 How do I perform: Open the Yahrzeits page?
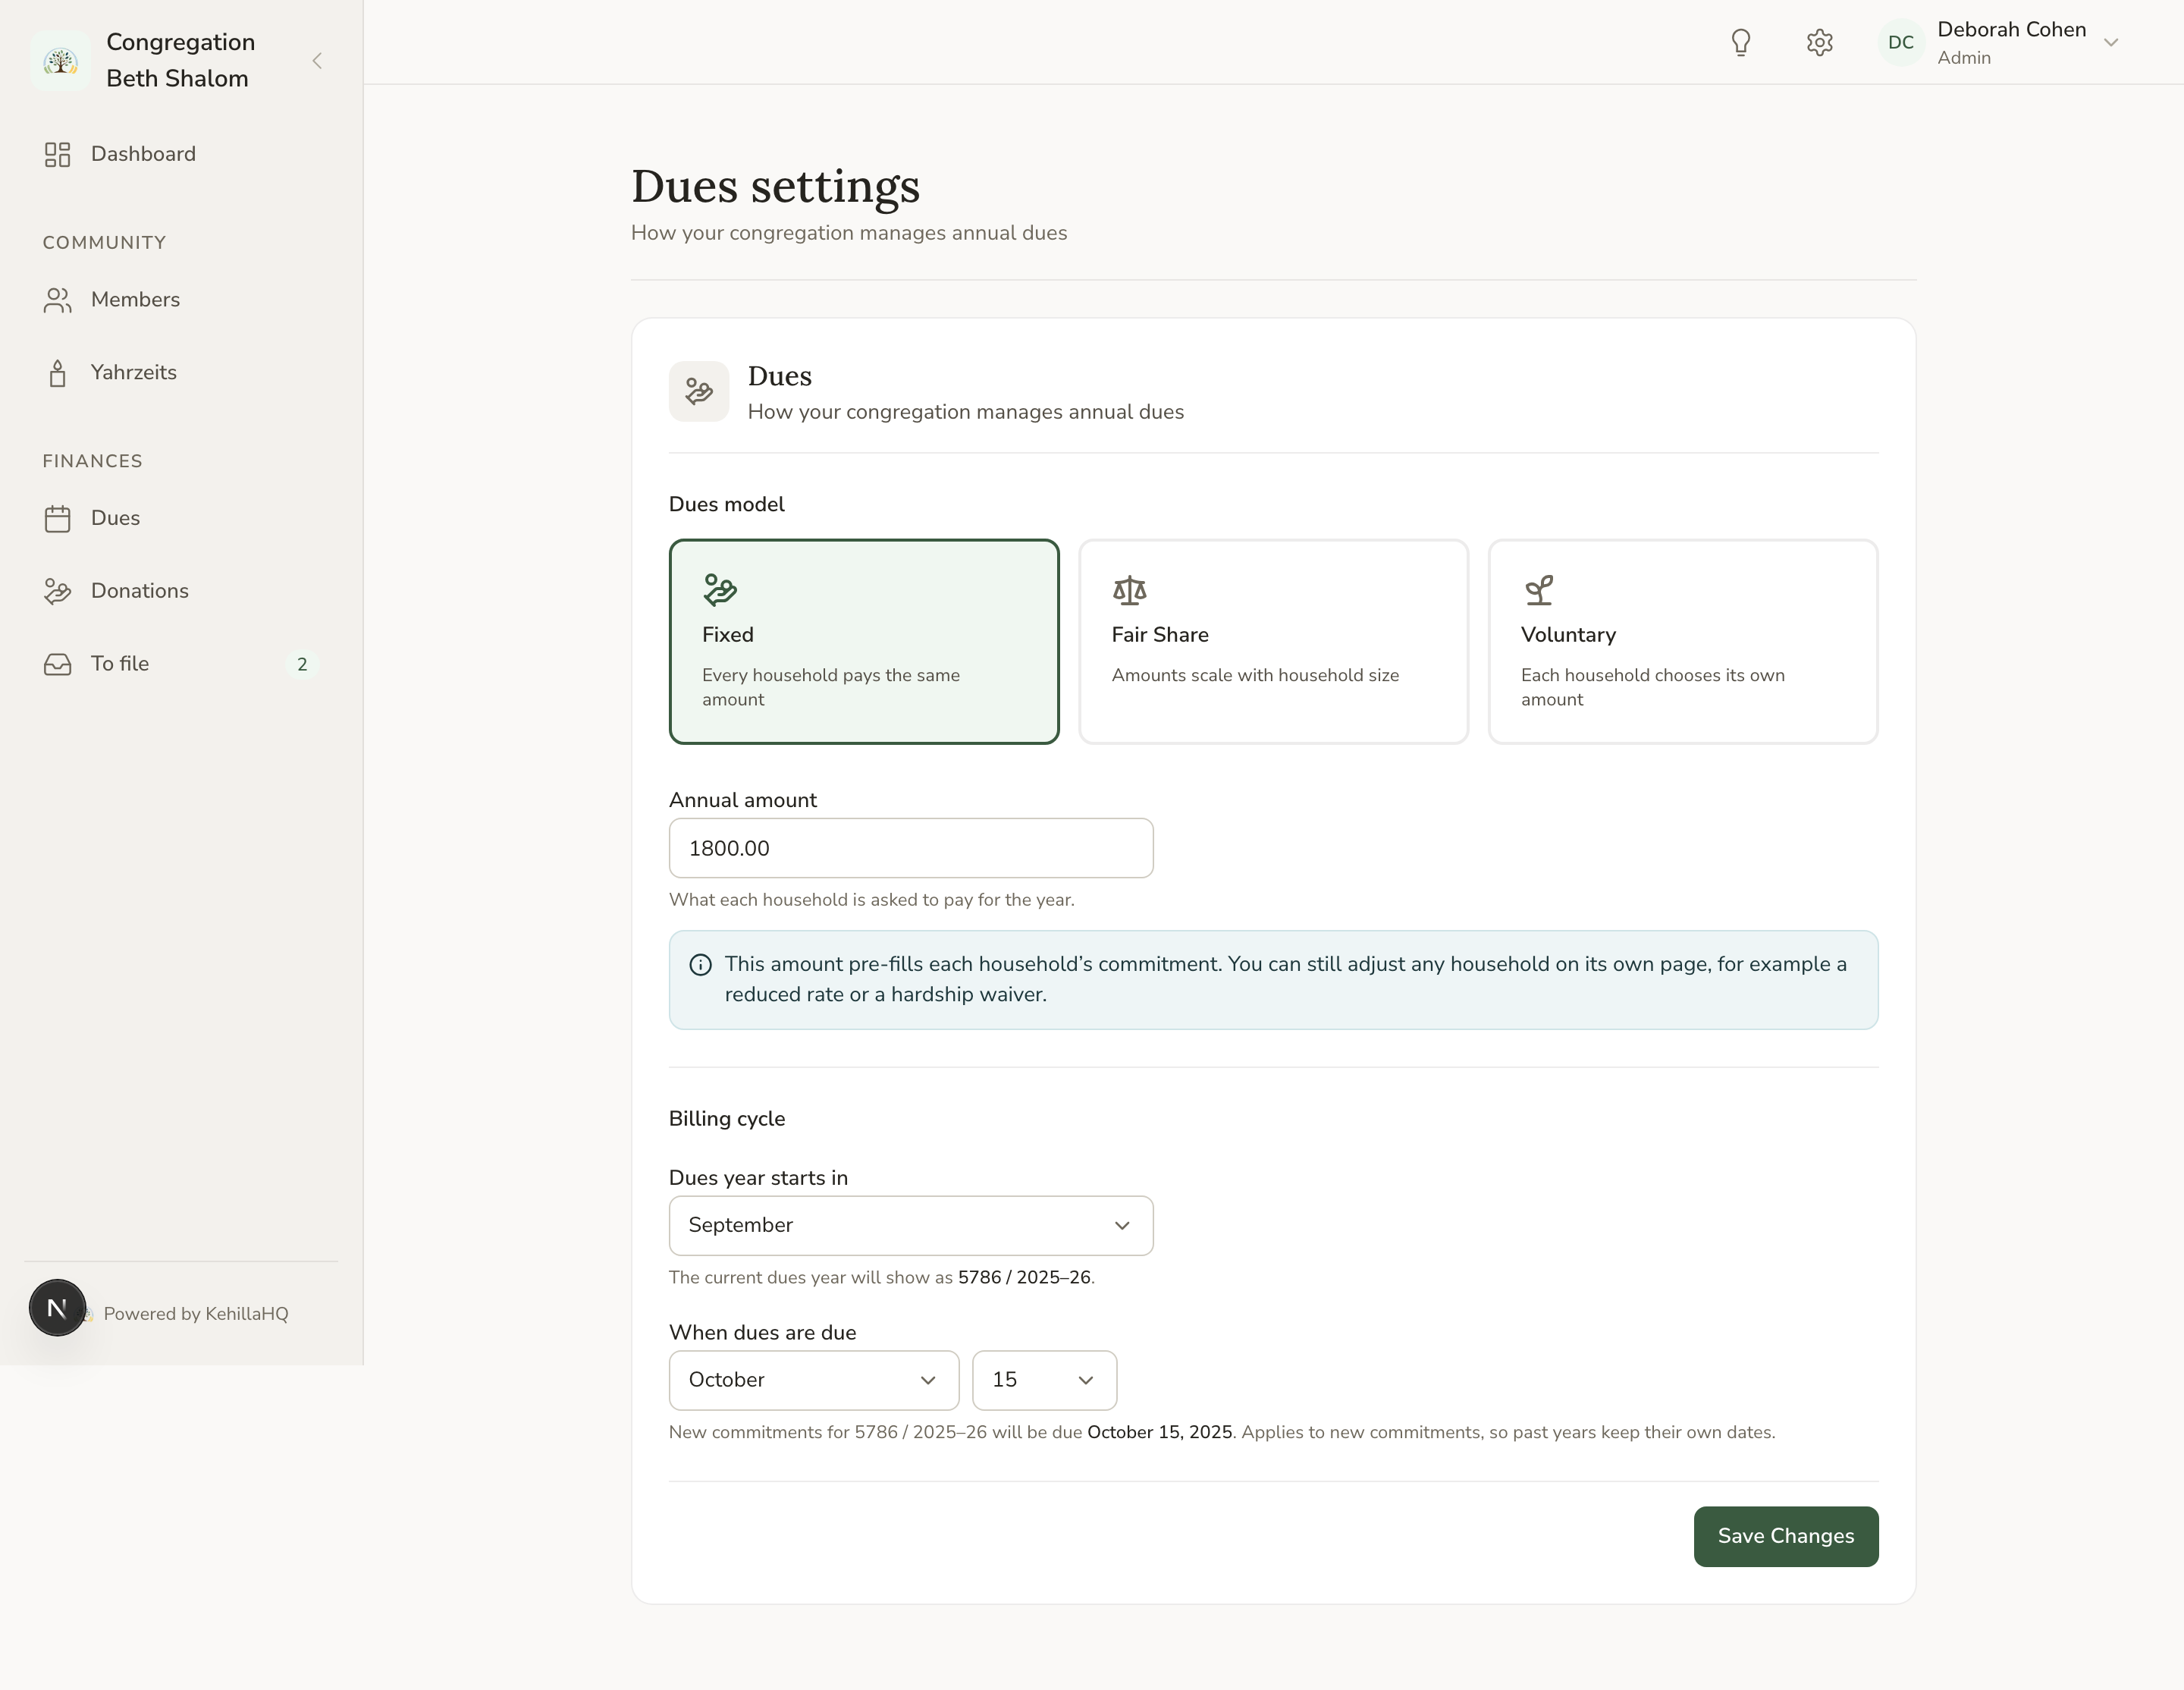[181, 373]
